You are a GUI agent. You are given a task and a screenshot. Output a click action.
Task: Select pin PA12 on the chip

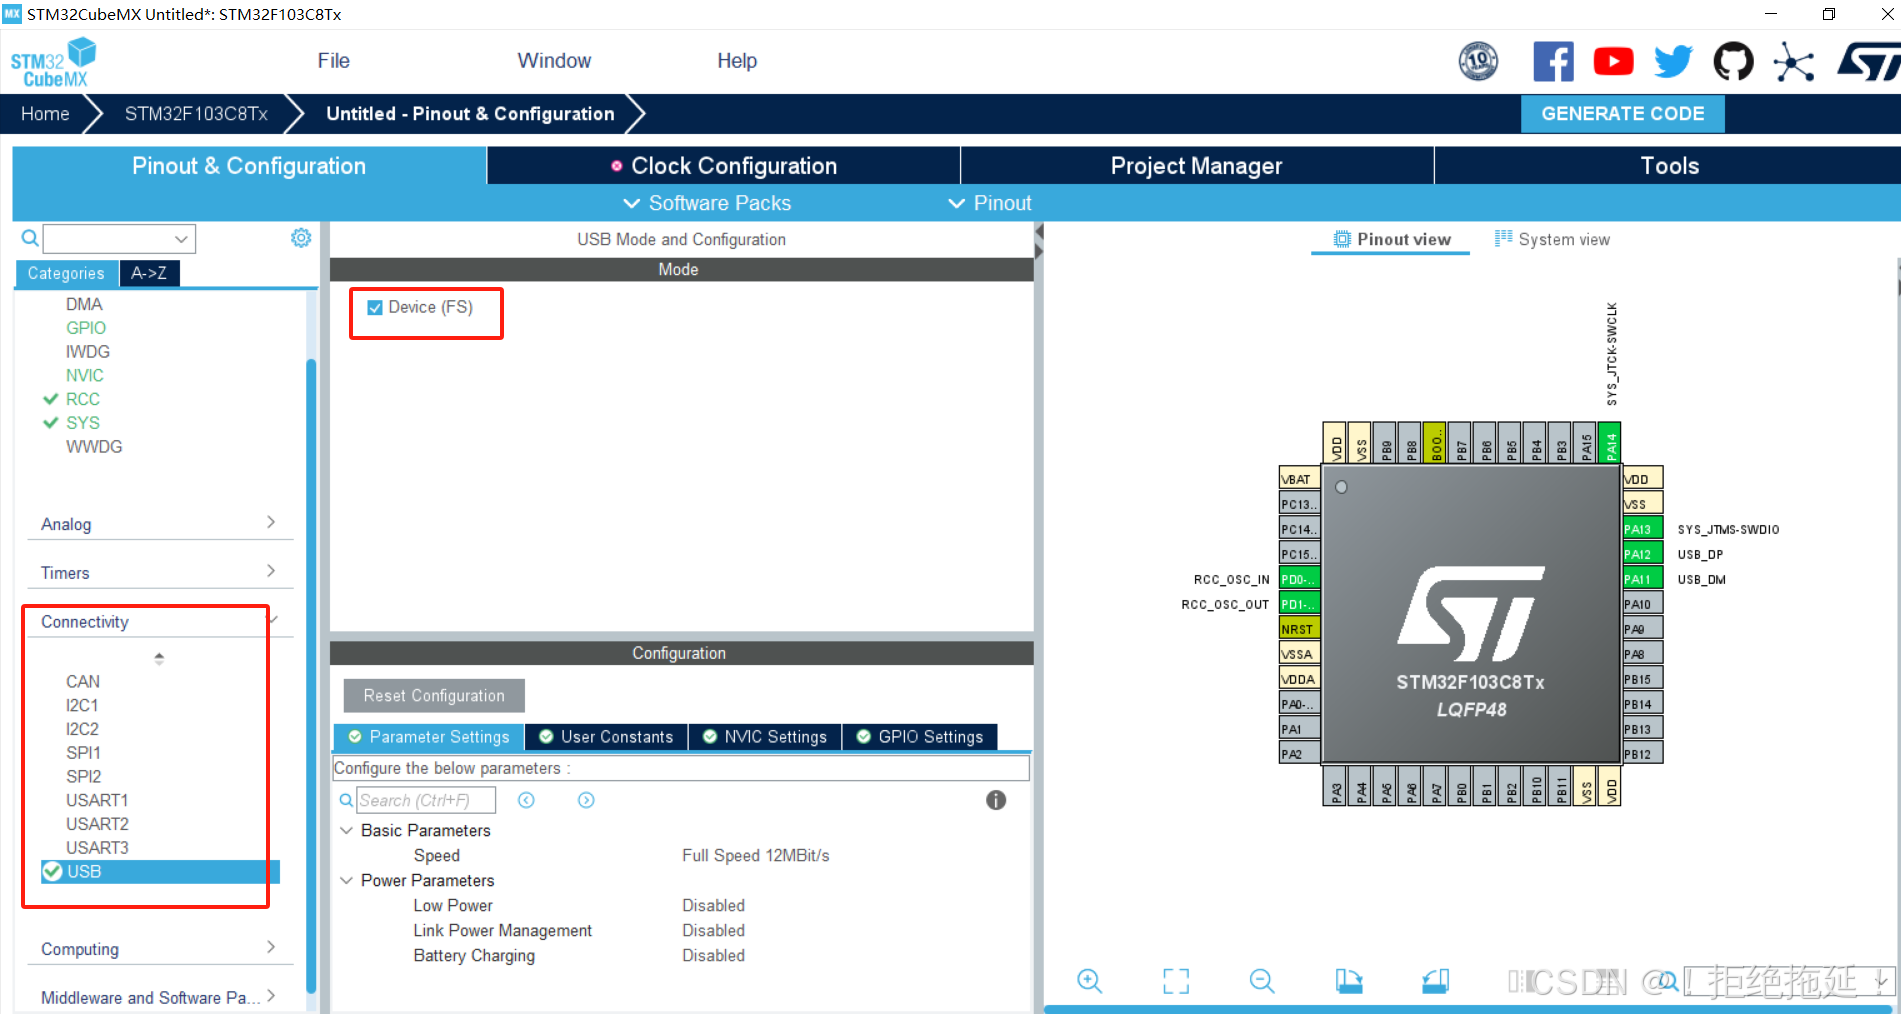pyautogui.click(x=1642, y=554)
